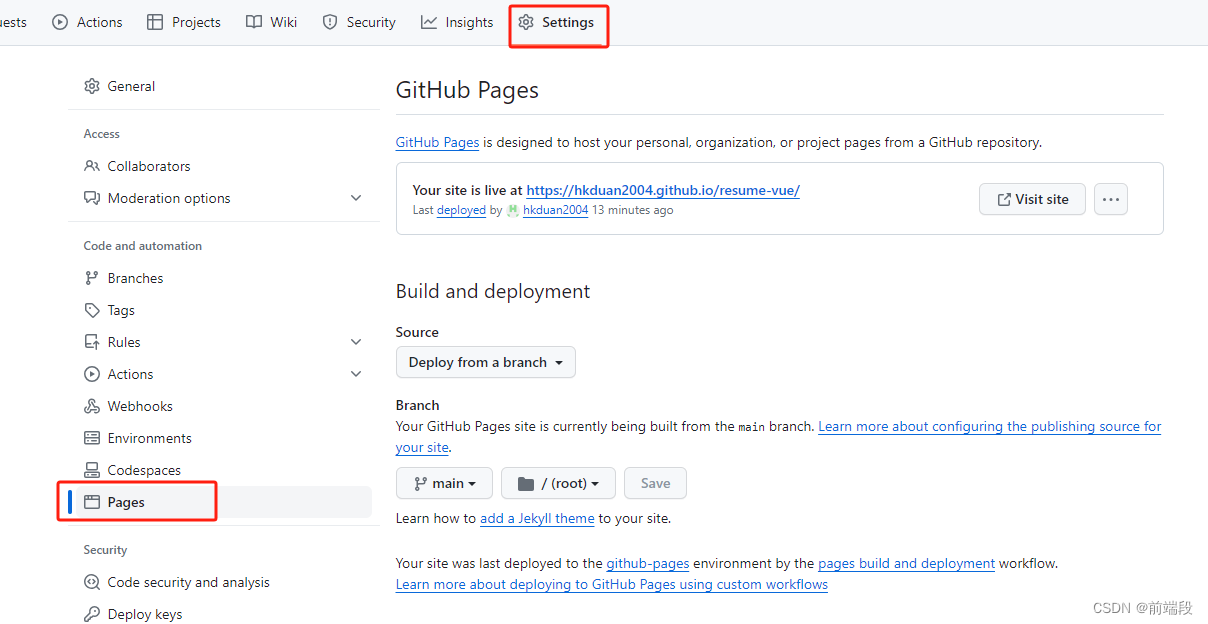The image size is (1208, 624).
Task: Expand the sidebar Actions chevron
Action: tap(356, 374)
